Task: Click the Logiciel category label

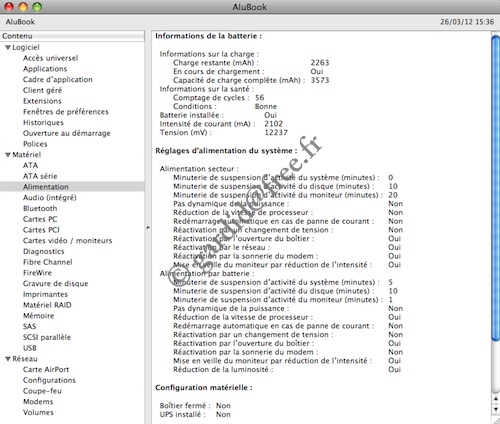Action: point(26,47)
